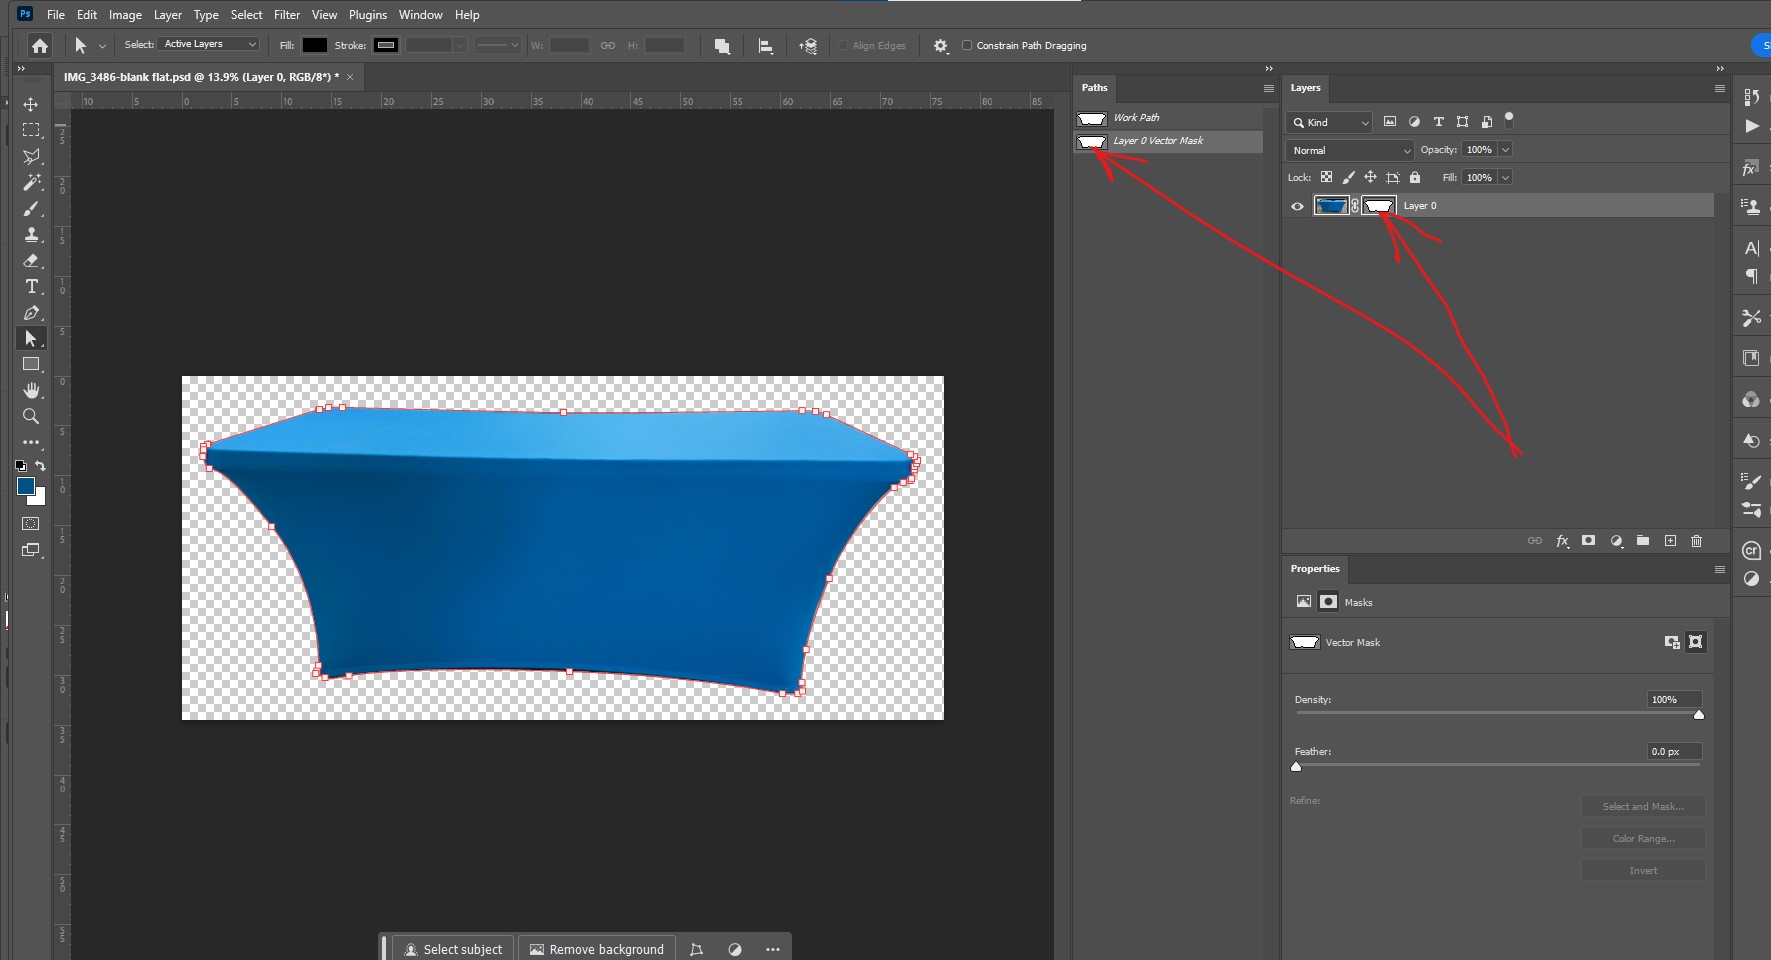This screenshot has height=960, width=1771.
Task: Delete the selected layer
Action: pyautogui.click(x=1696, y=541)
